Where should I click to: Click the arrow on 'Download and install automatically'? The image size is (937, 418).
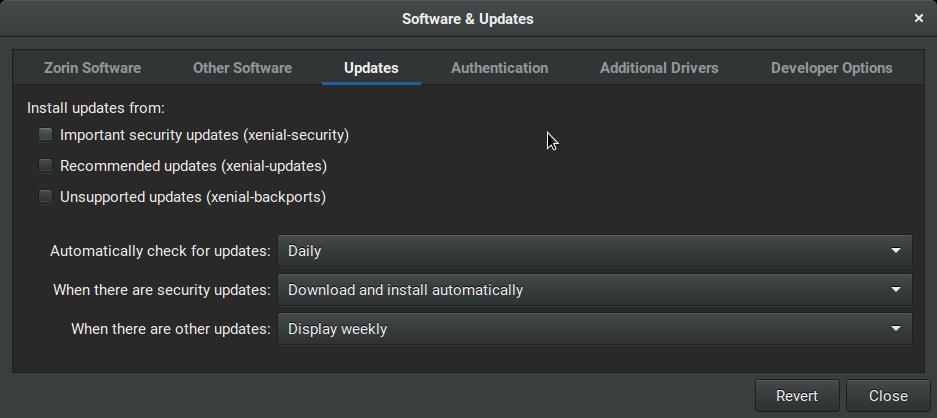896,290
